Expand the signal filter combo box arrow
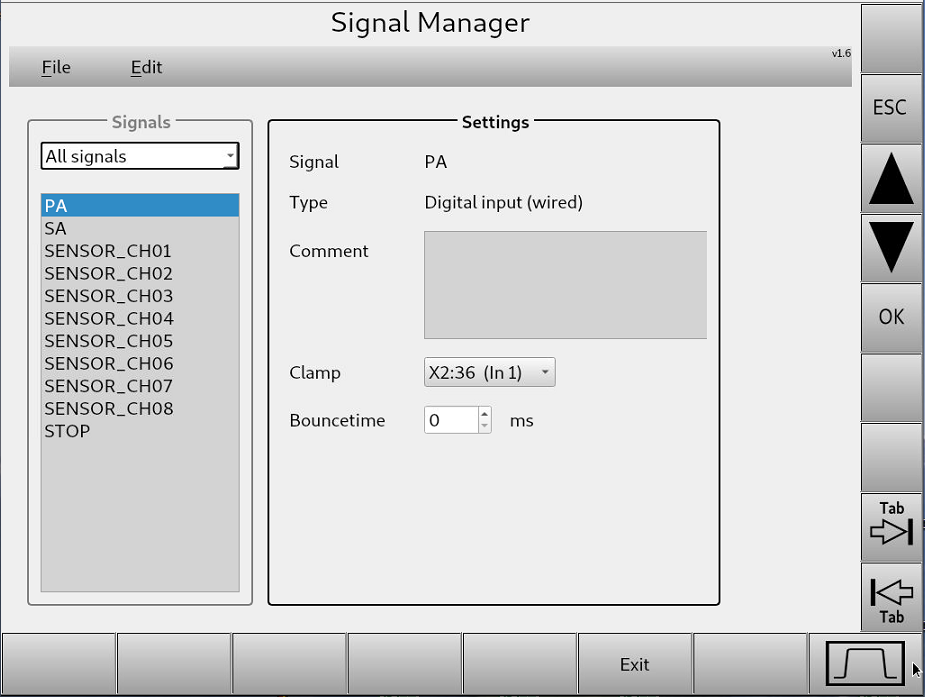 click(x=231, y=156)
